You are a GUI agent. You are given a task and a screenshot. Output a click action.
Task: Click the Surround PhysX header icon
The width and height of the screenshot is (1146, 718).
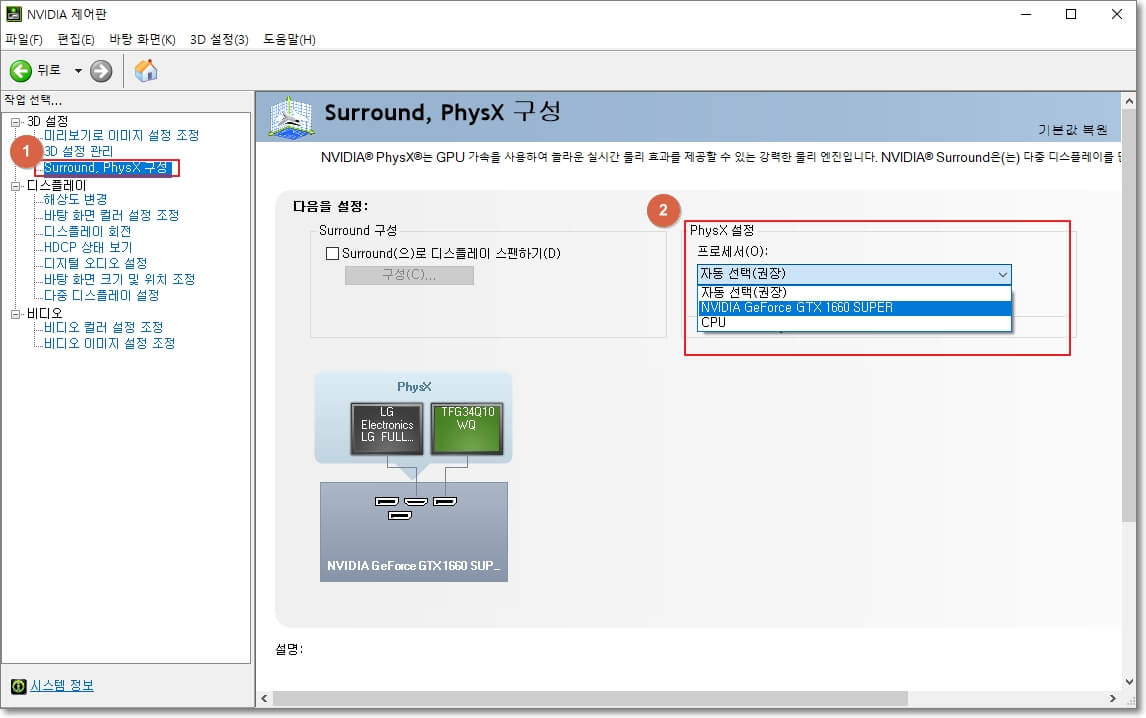tap(291, 117)
